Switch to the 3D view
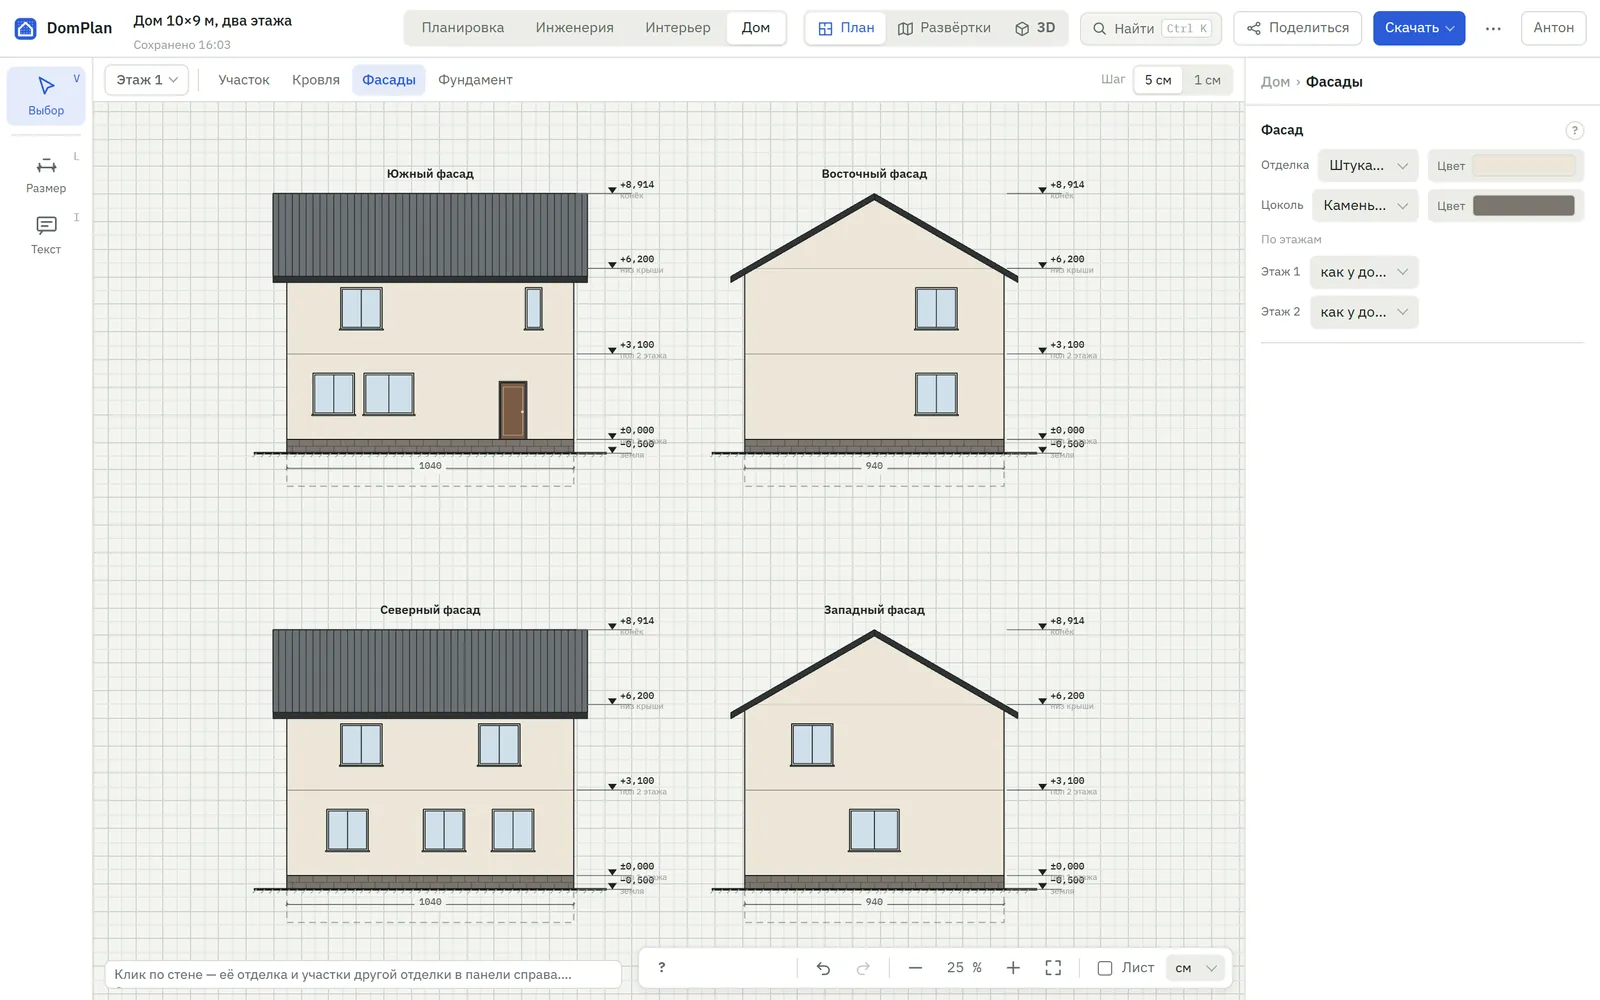 [x=1035, y=28]
